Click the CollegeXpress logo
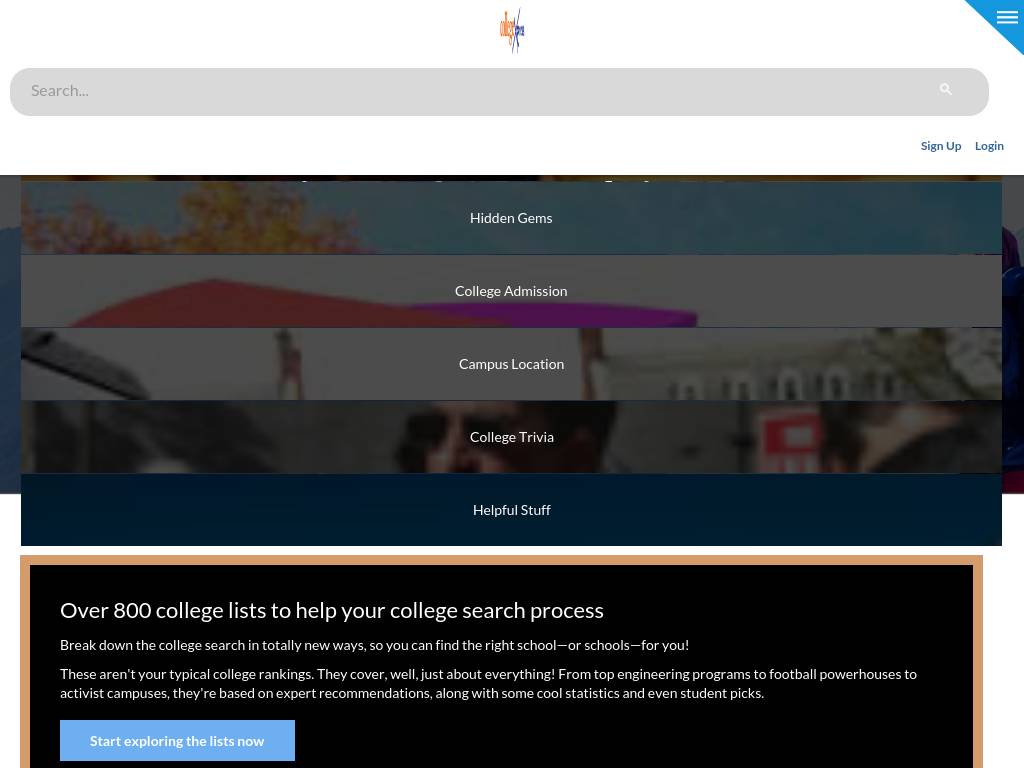 point(512,31)
